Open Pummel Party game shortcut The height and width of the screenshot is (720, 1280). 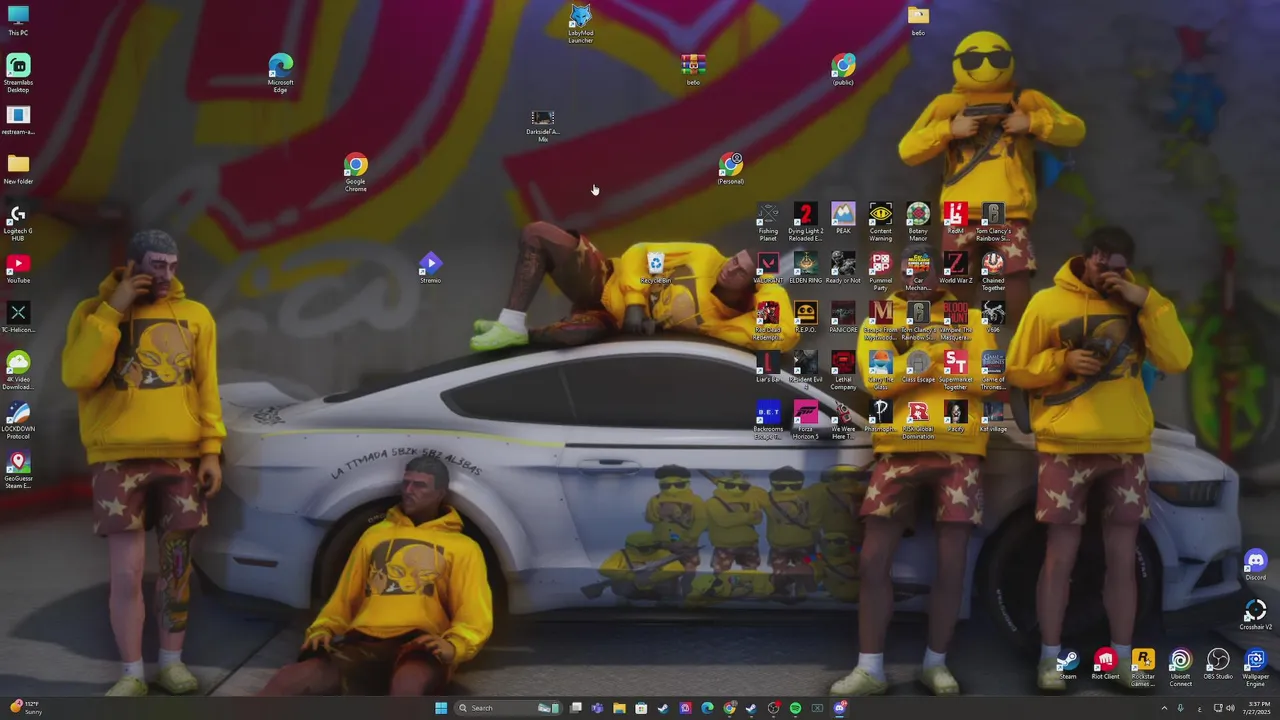880,271
